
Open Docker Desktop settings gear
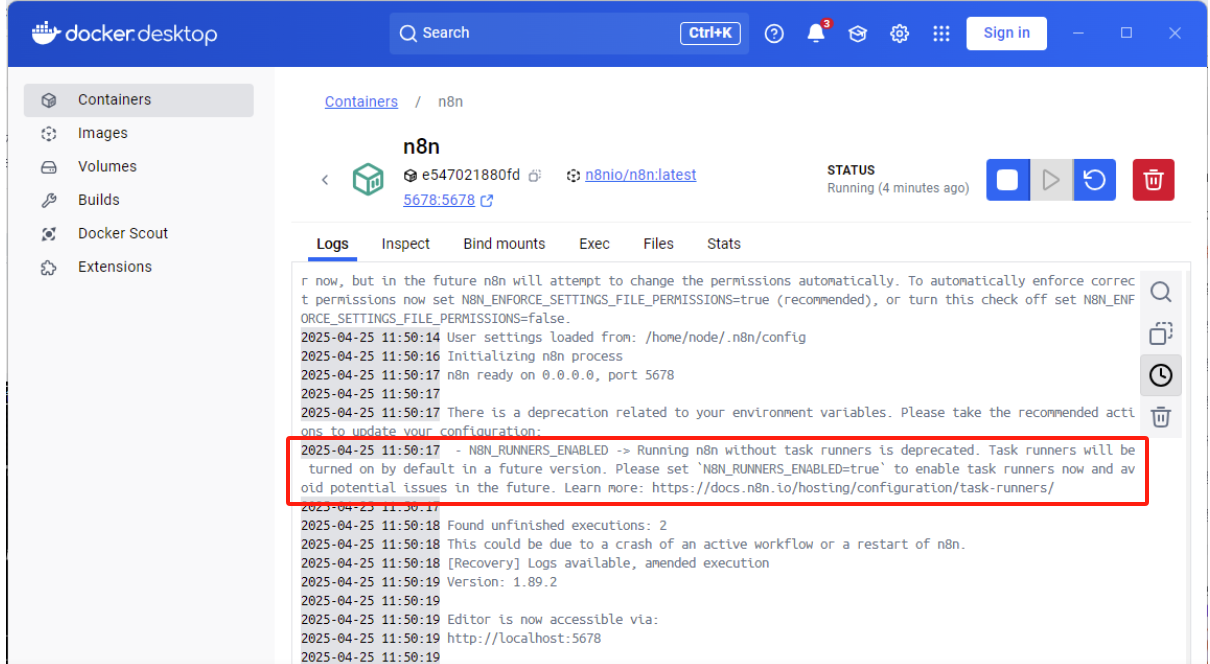900,33
